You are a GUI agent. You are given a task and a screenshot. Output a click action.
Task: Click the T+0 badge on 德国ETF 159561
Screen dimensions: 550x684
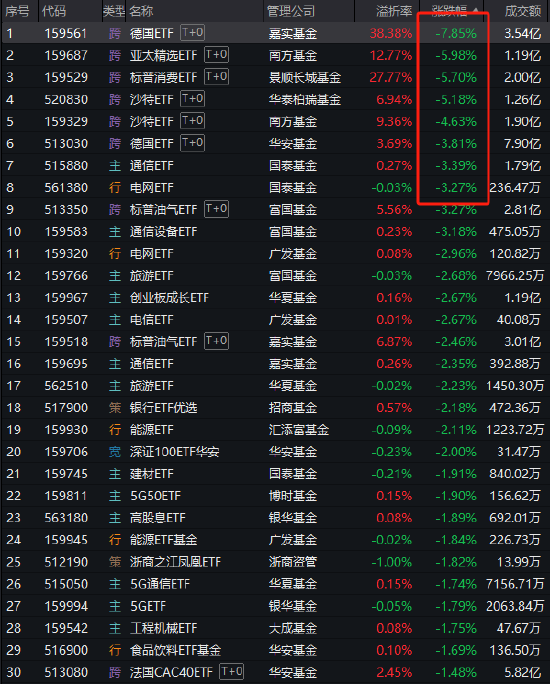click(x=192, y=33)
